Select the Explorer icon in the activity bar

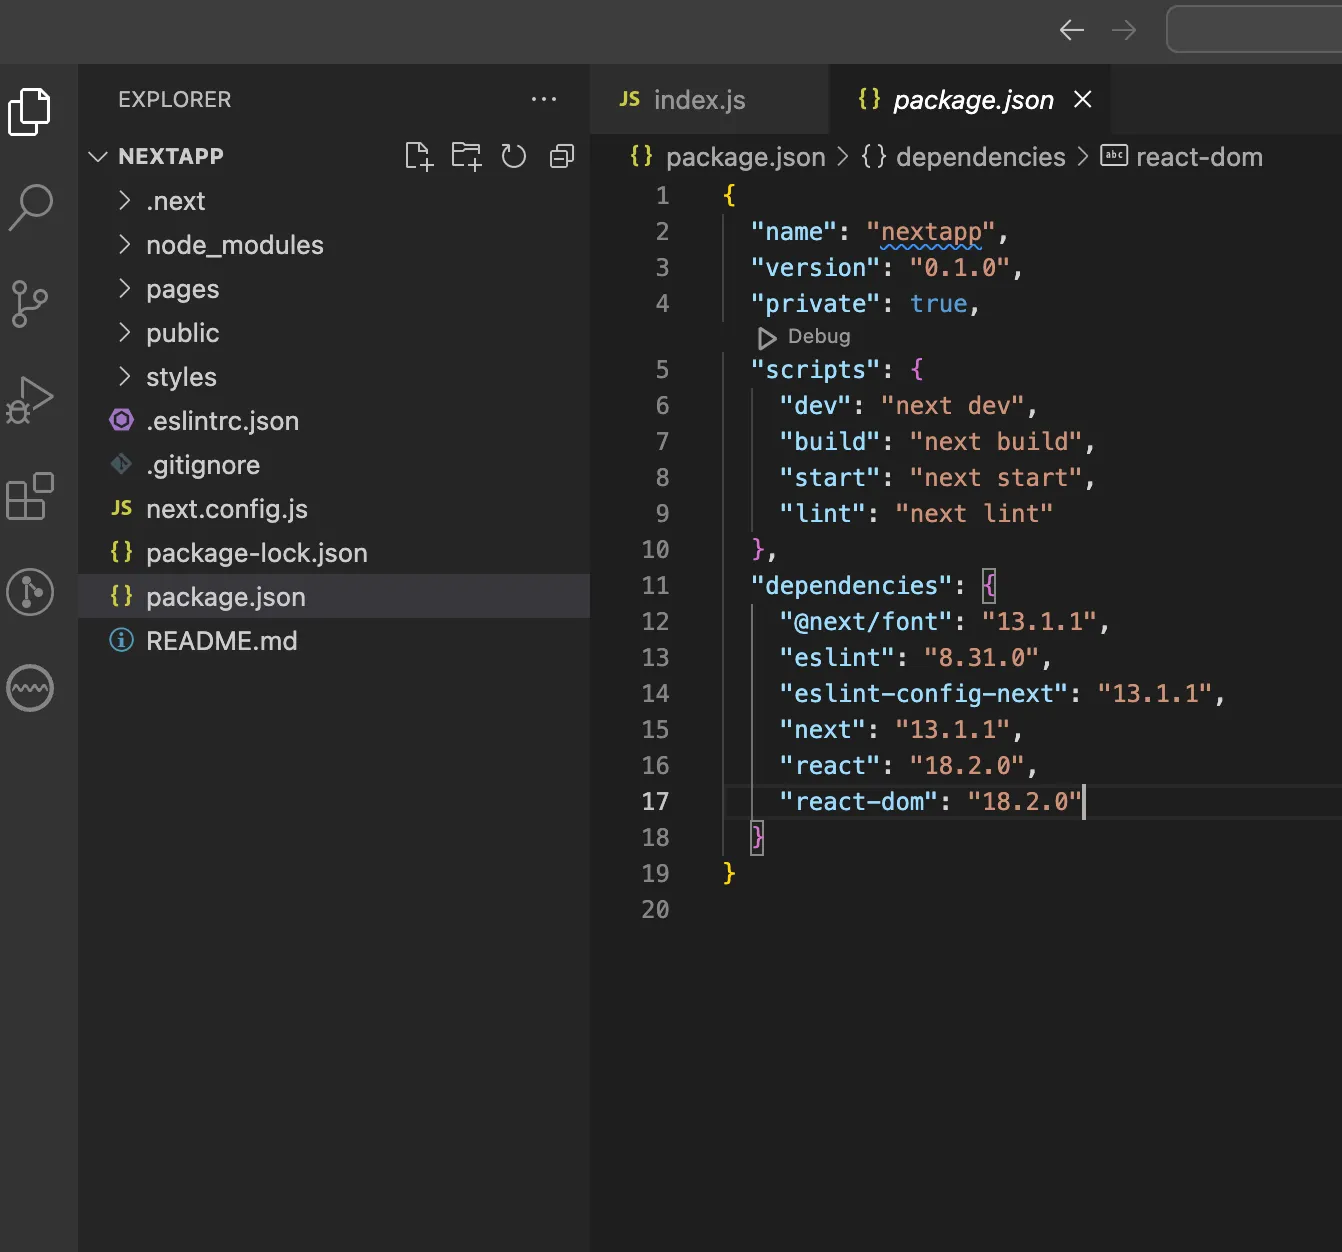(30, 111)
